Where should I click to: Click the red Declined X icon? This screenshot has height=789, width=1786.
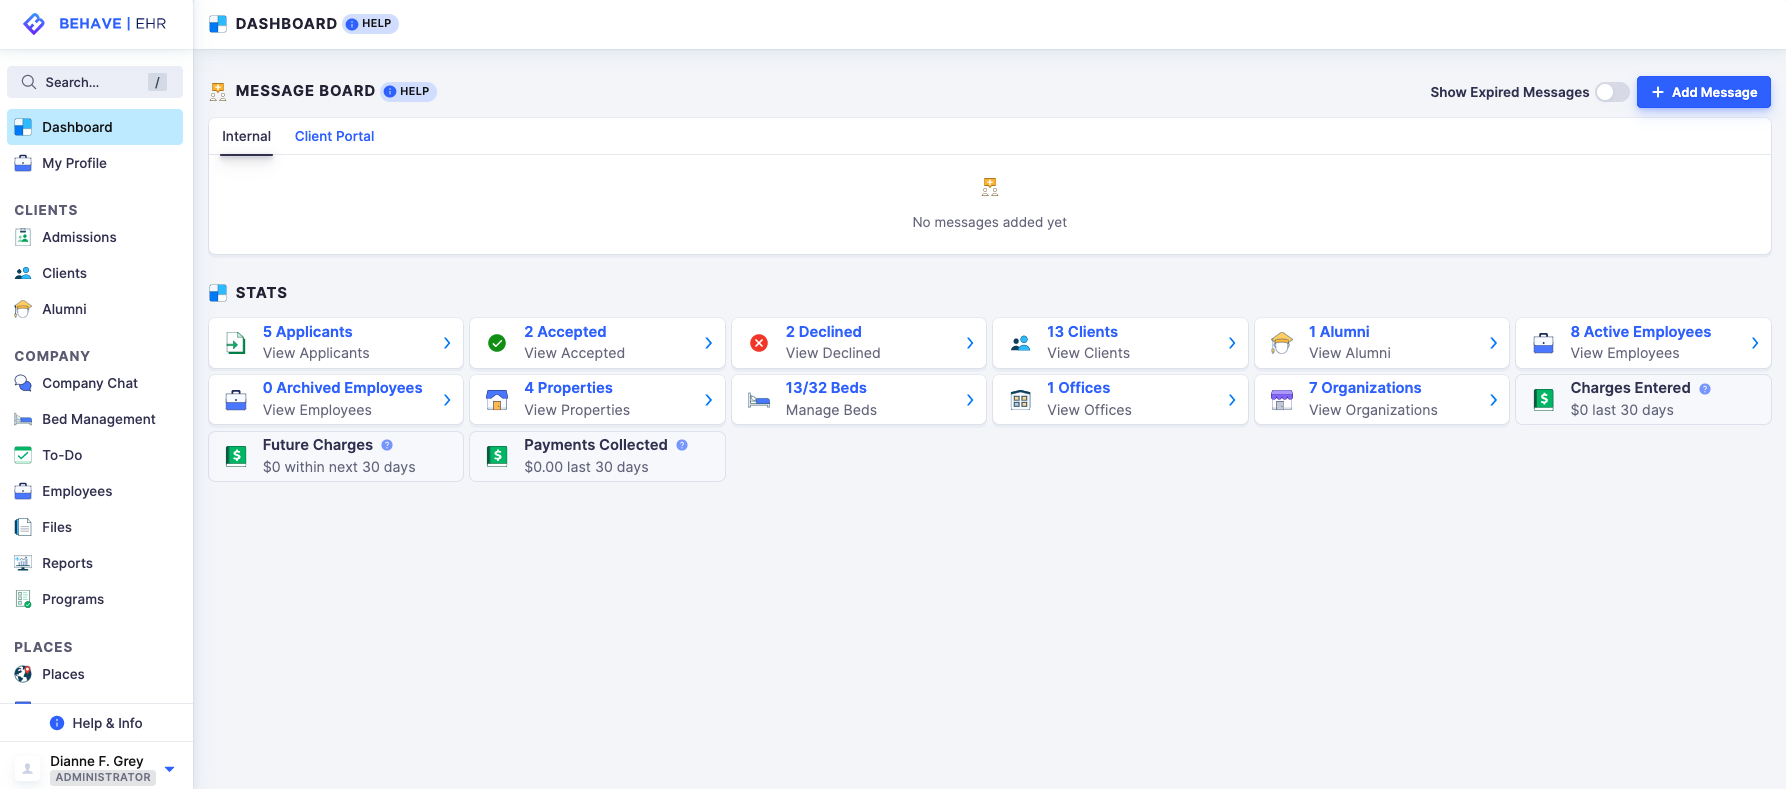759,343
